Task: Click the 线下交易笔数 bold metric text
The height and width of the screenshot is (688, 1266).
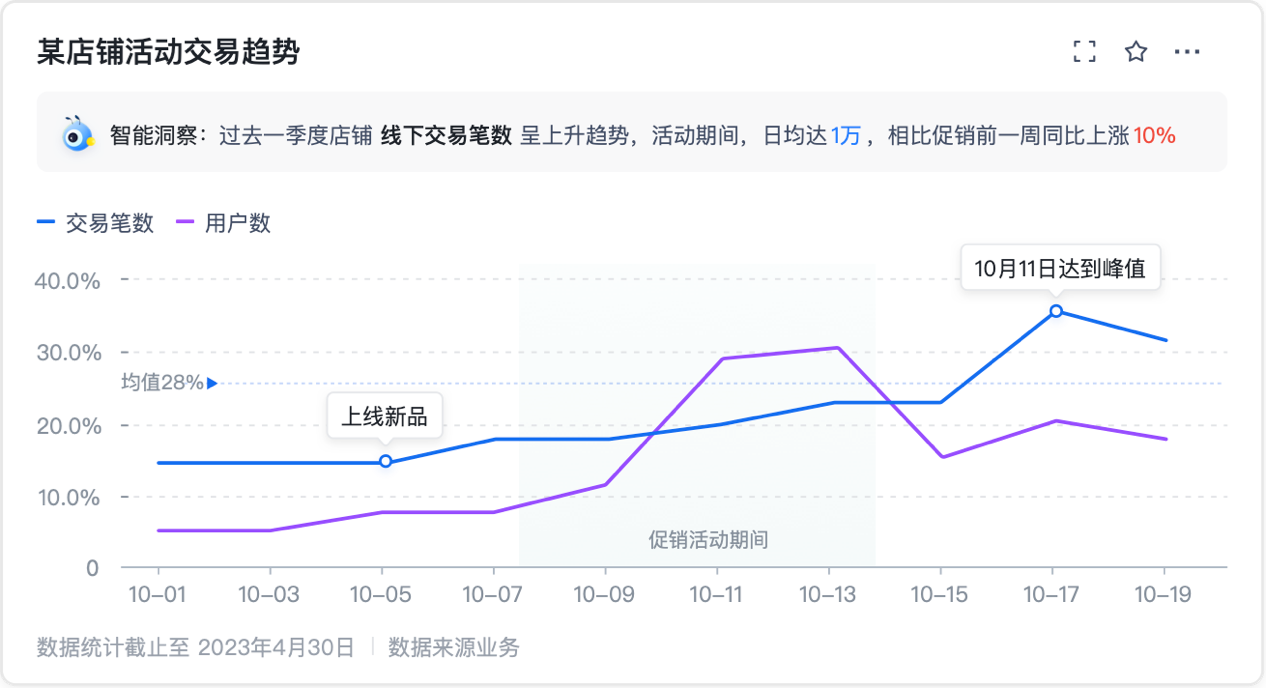Action: [x=446, y=135]
